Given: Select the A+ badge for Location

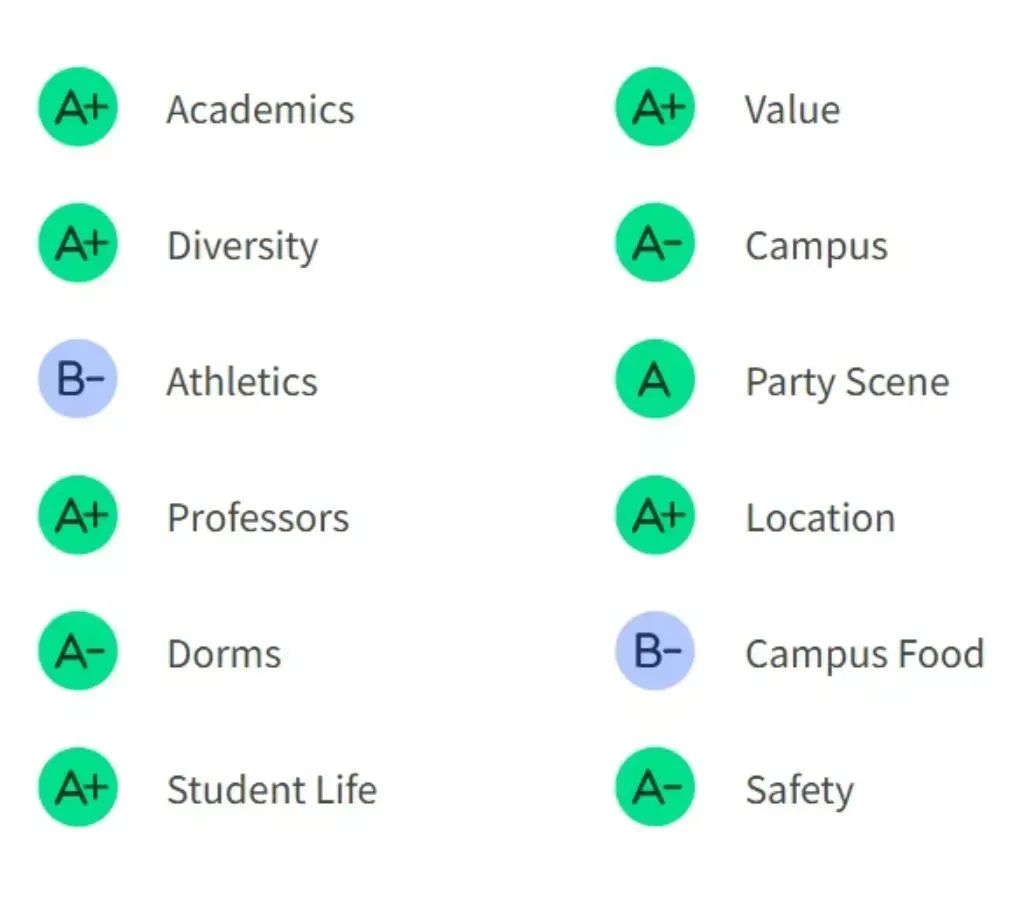Looking at the screenshot, I should click(x=655, y=515).
